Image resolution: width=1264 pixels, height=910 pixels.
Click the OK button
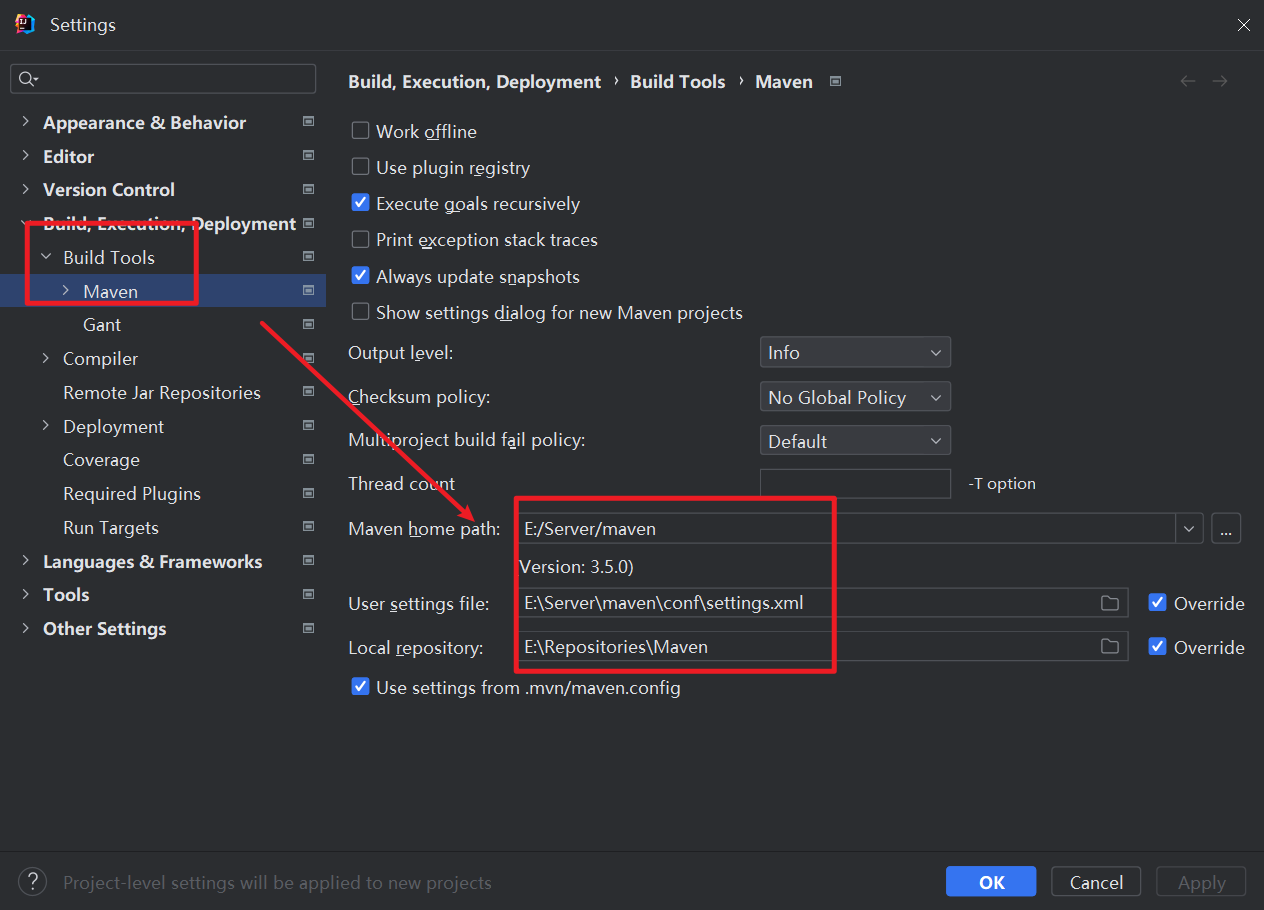pyautogui.click(x=992, y=882)
